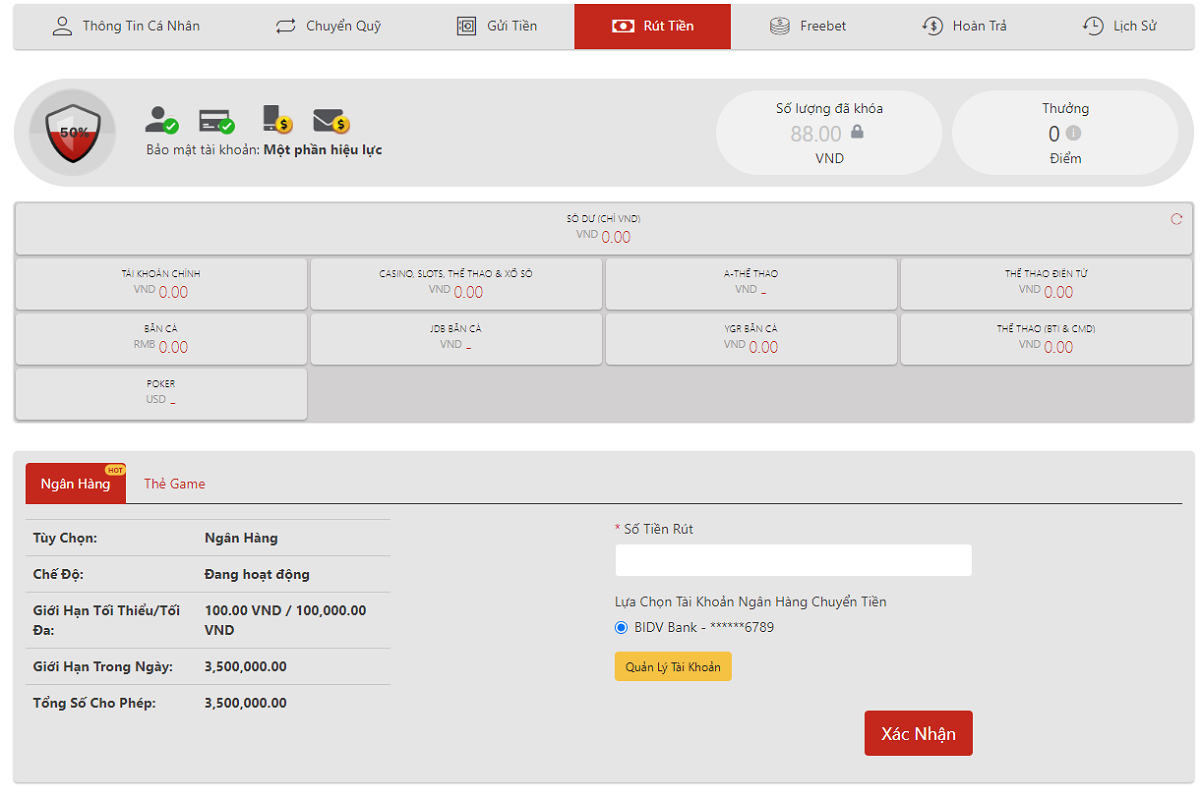This screenshot has height=800, width=1200.
Task: Click the 50% security shield icon
Action: point(72,133)
